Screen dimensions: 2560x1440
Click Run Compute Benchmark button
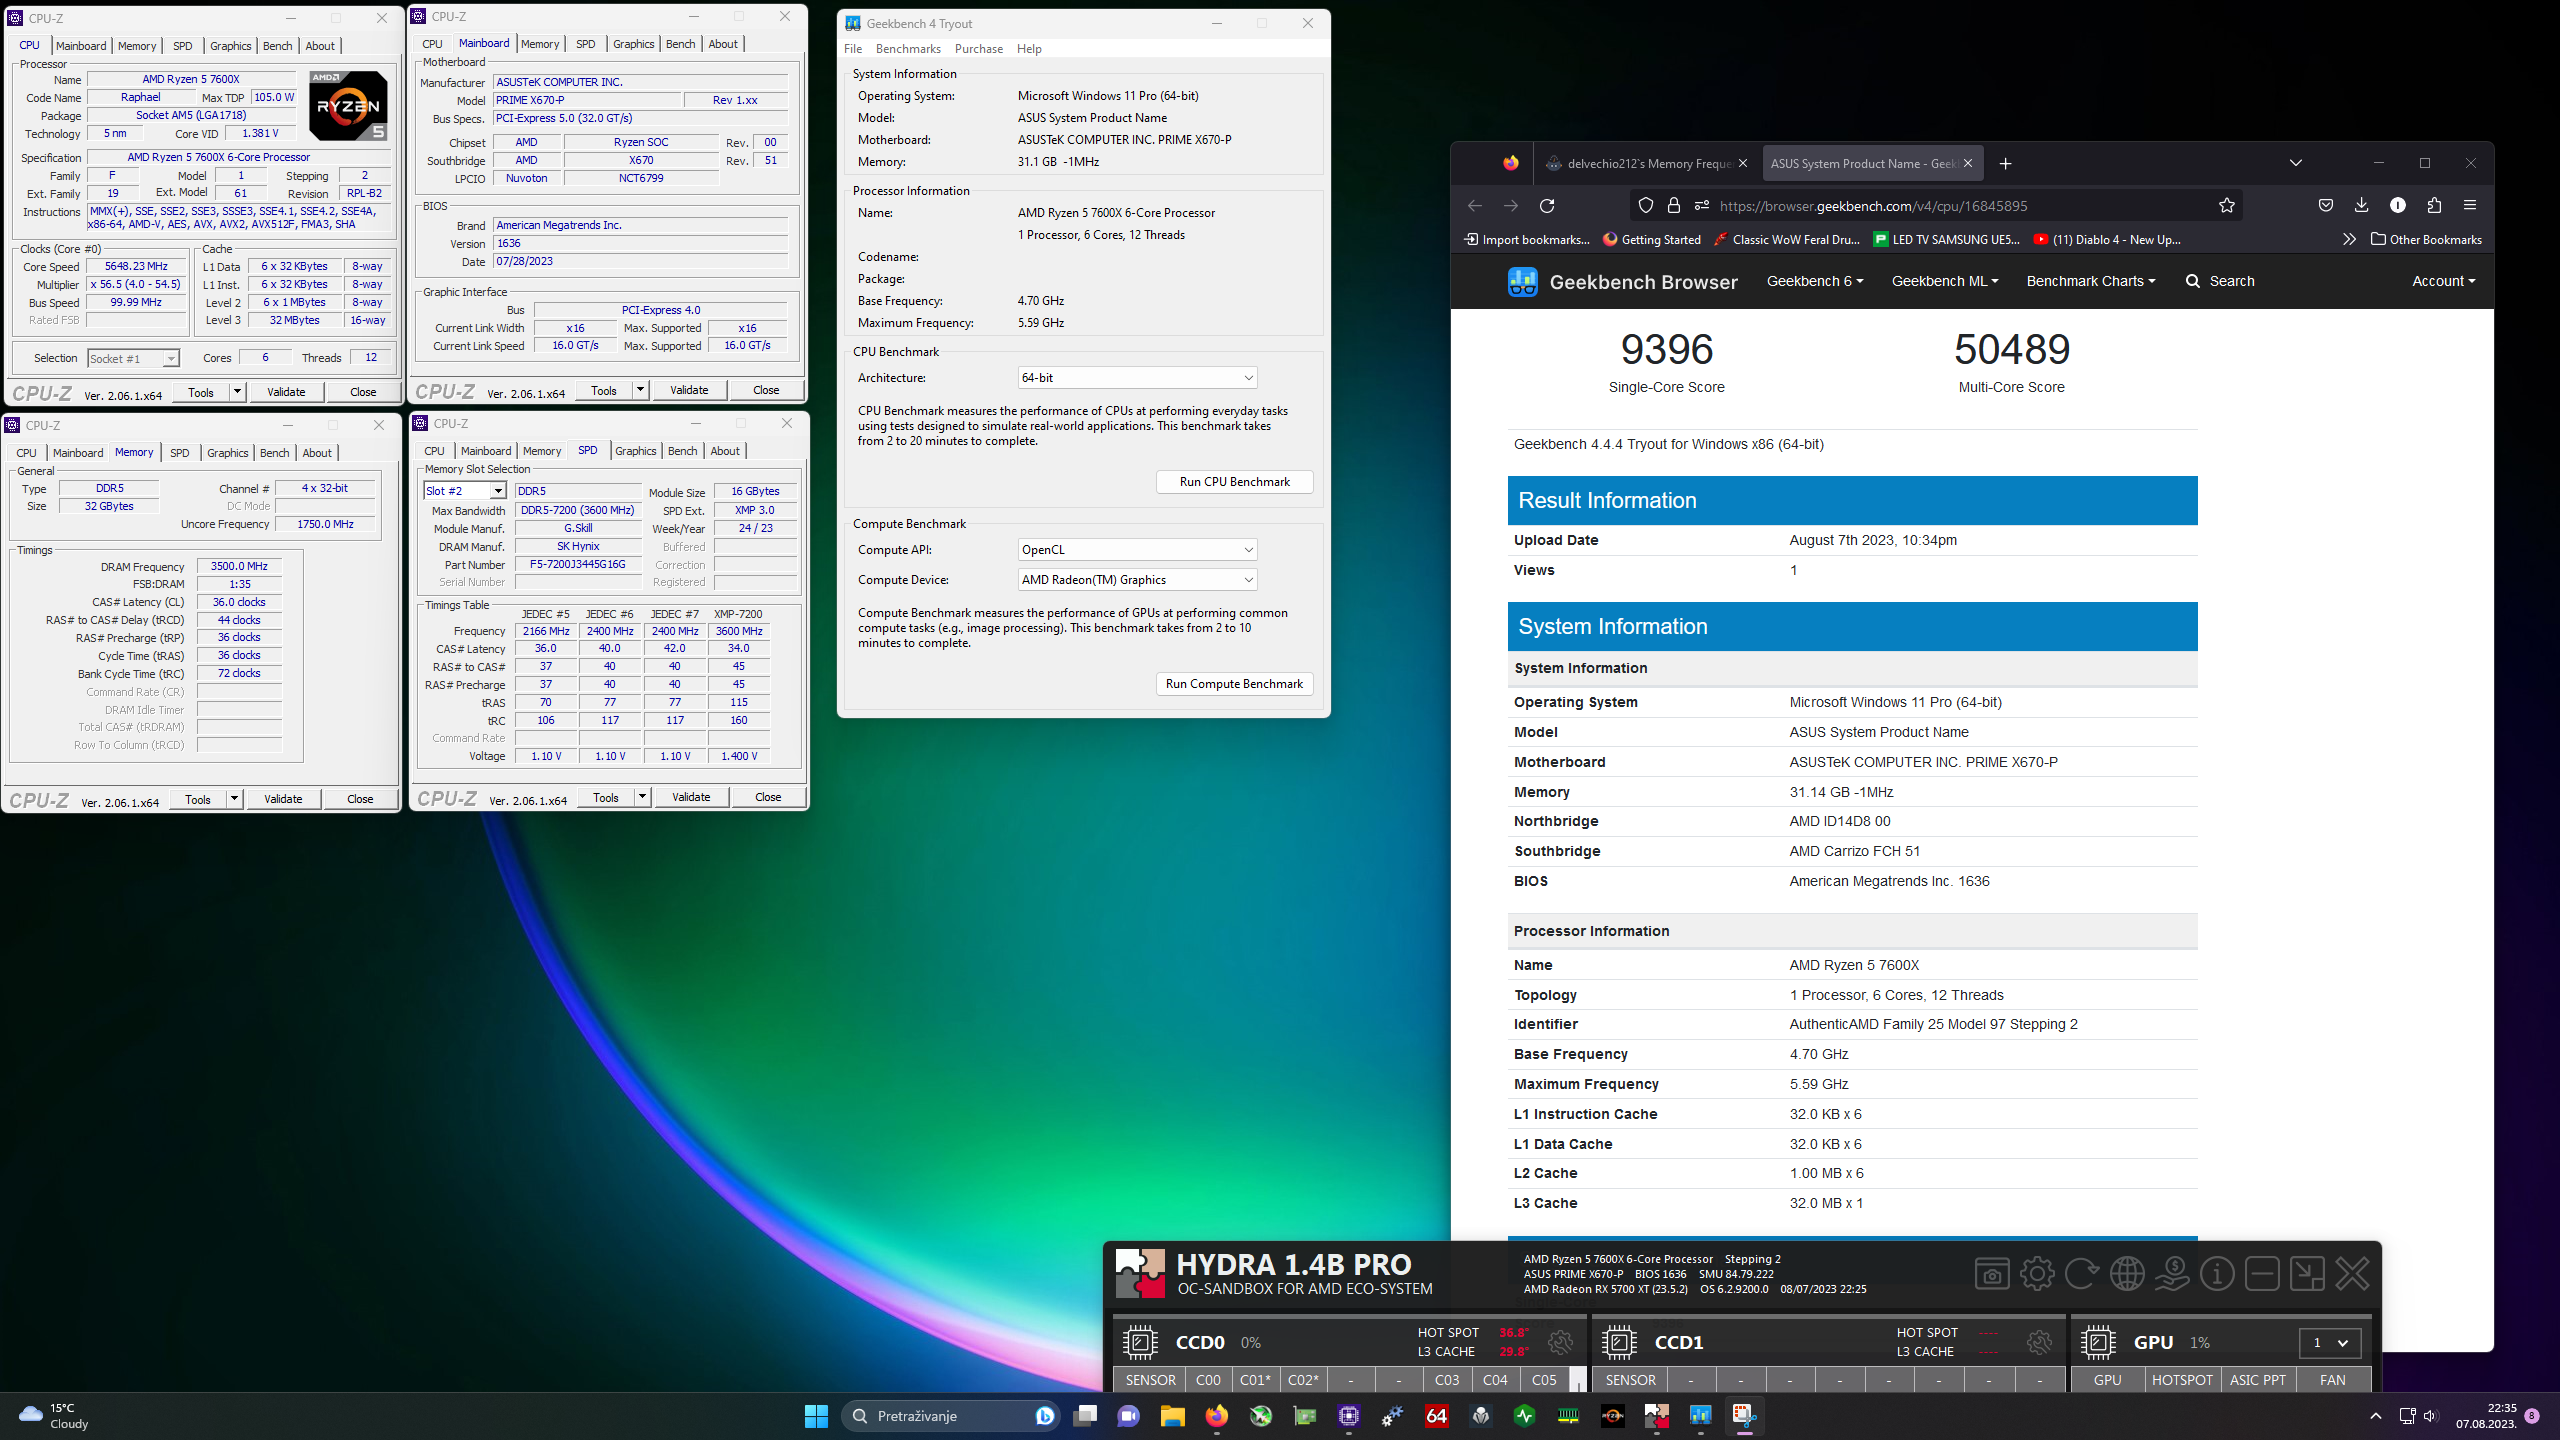point(1234,684)
